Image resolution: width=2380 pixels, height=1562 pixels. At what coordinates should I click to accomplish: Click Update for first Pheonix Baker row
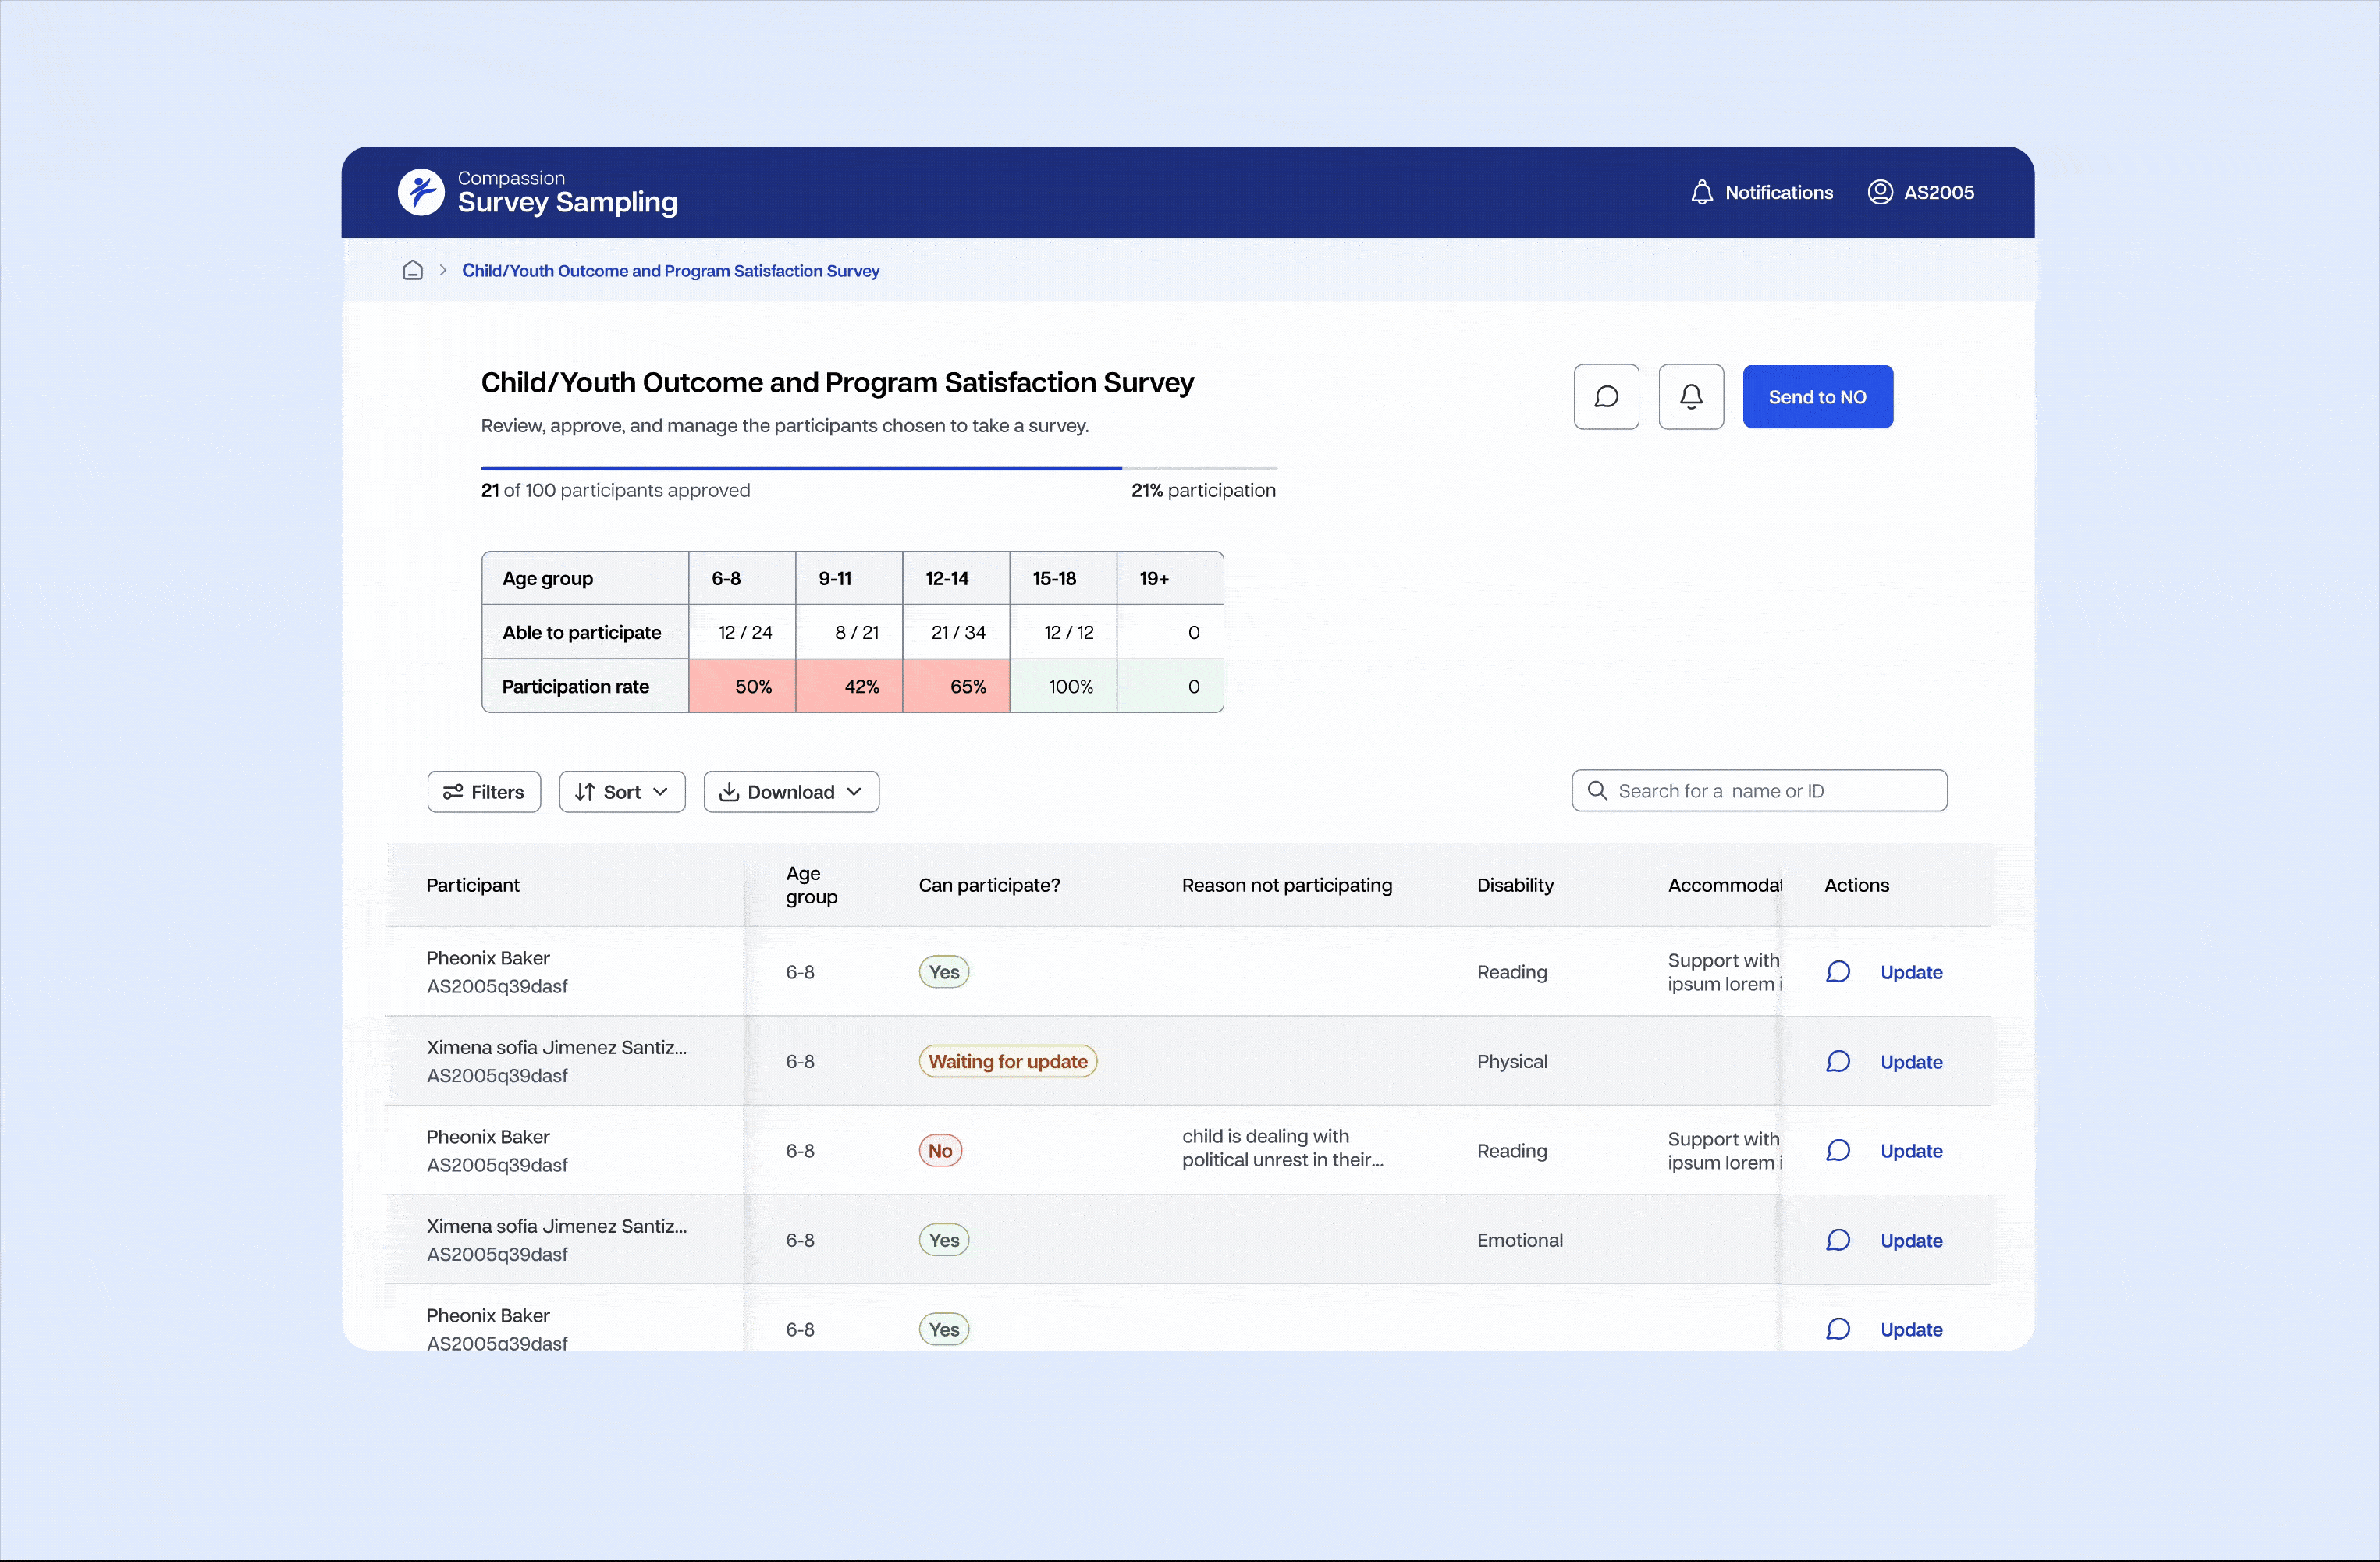click(1910, 972)
